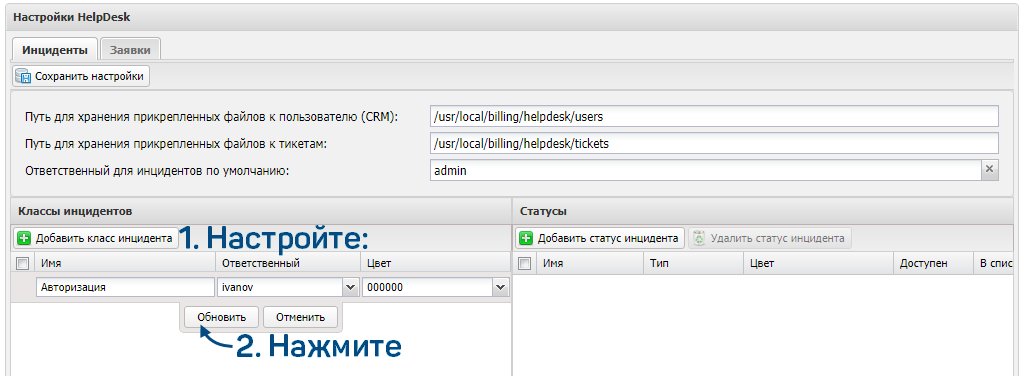The height and width of the screenshot is (376, 1024).
Task: Click the Имя field containing Авторизация
Action: tap(125, 287)
